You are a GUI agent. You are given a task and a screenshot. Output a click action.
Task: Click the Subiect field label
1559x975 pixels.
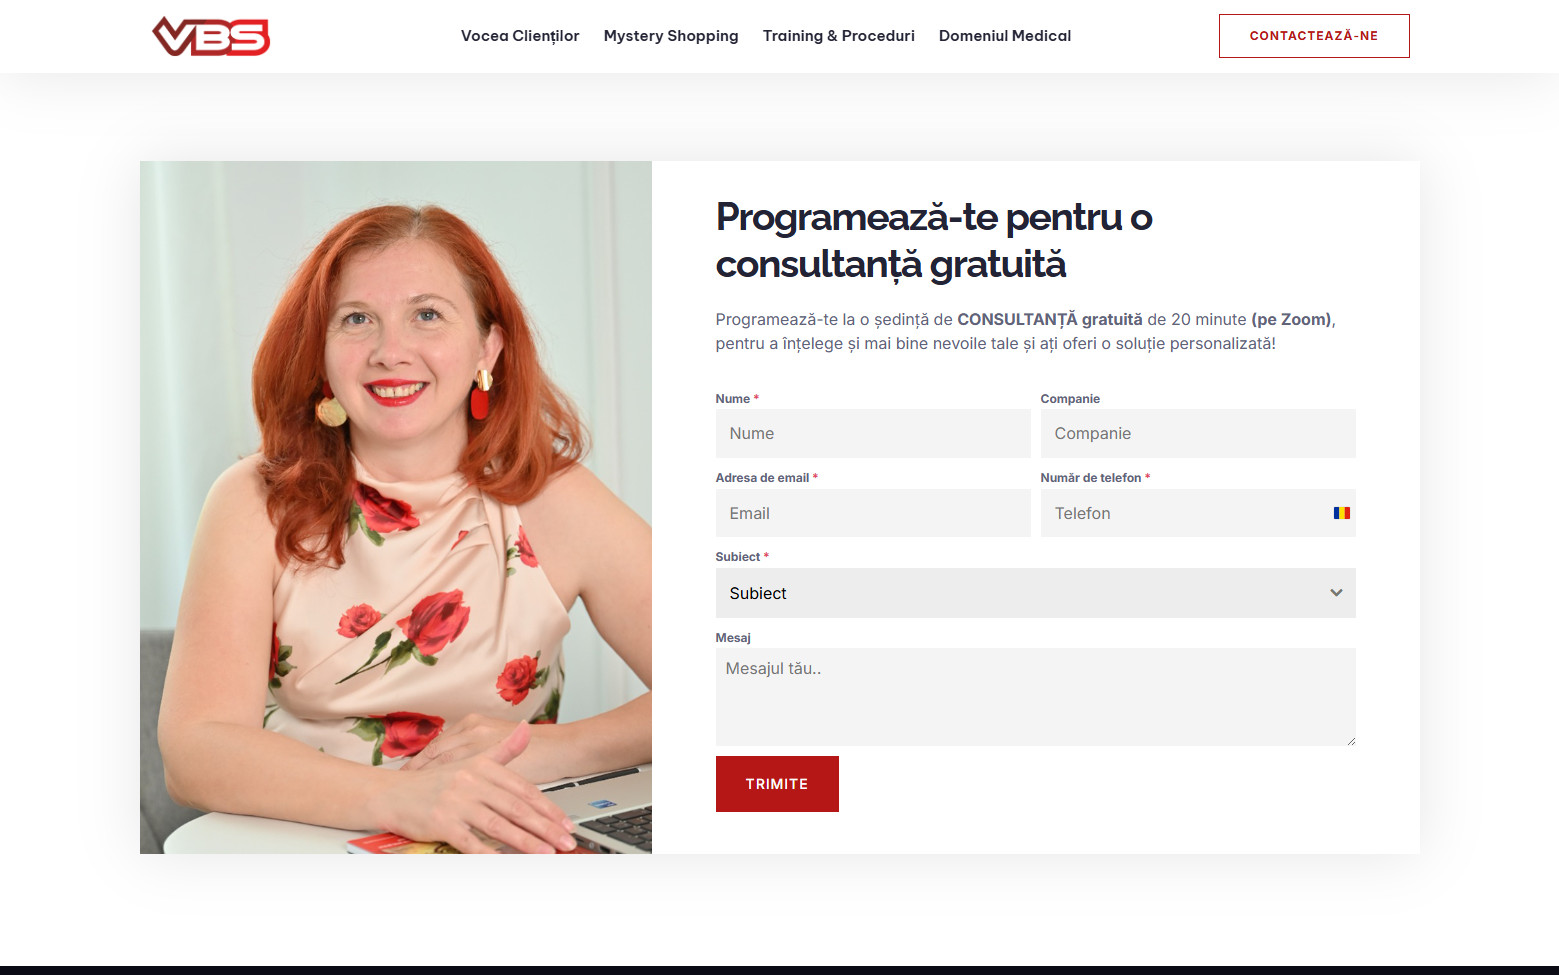click(737, 557)
